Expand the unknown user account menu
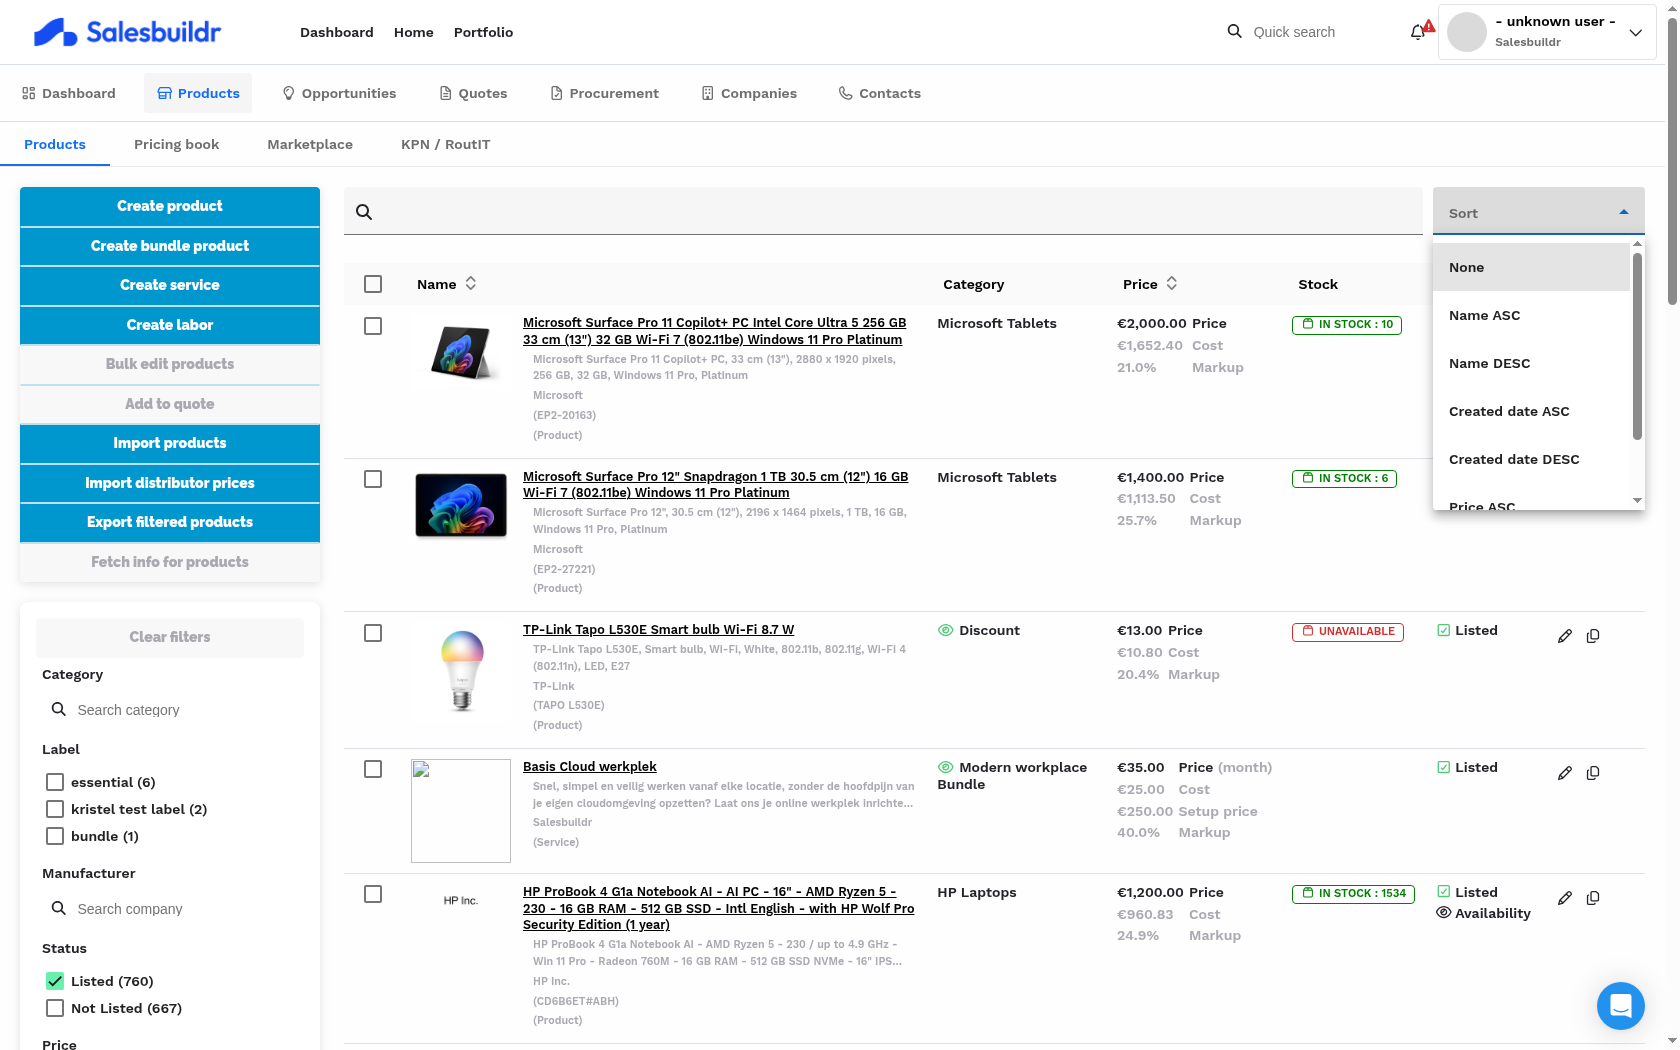 1636,32
